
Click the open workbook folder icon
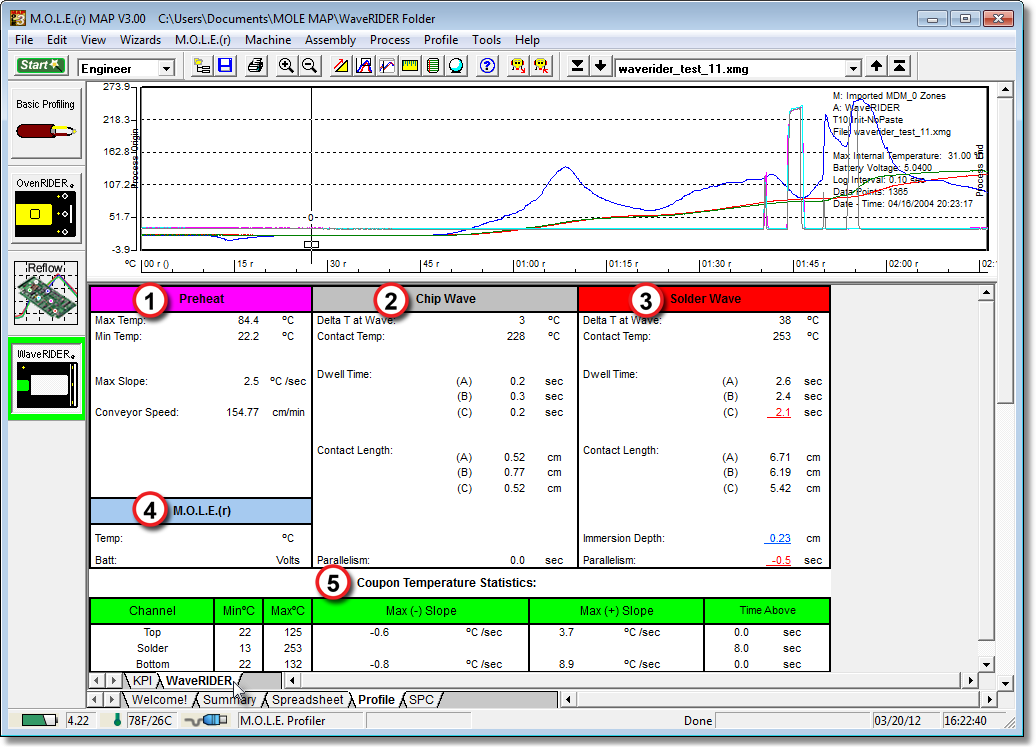(x=202, y=66)
